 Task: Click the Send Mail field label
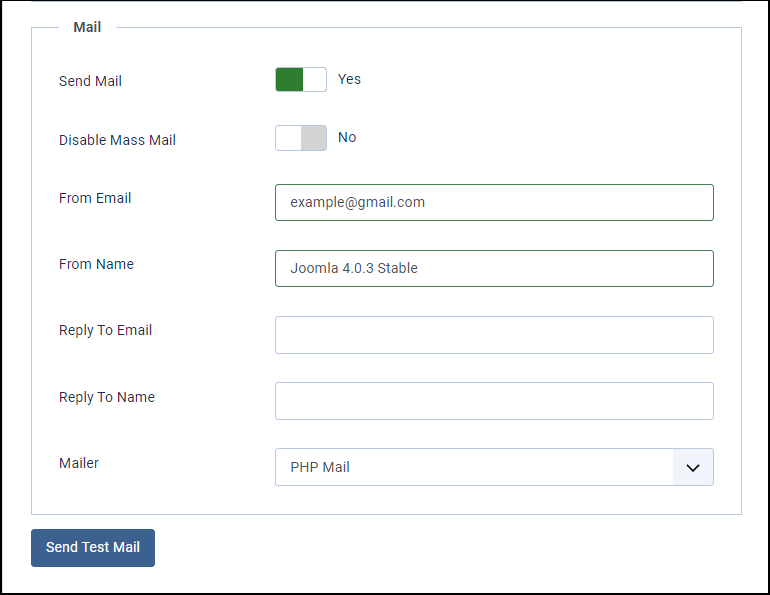[x=90, y=81]
